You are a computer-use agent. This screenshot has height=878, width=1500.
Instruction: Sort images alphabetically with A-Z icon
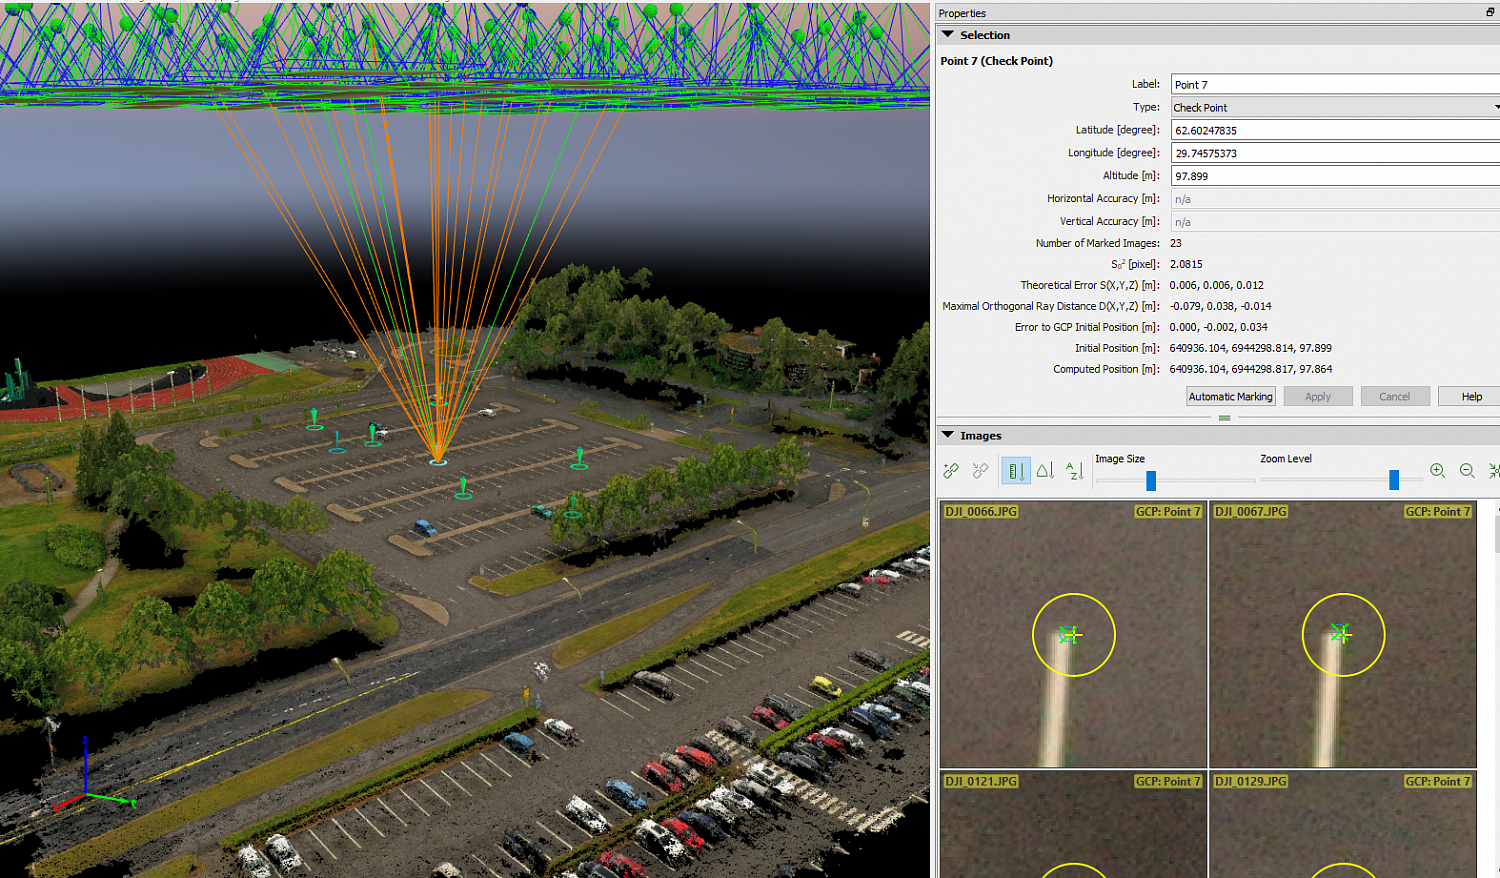coord(1075,470)
